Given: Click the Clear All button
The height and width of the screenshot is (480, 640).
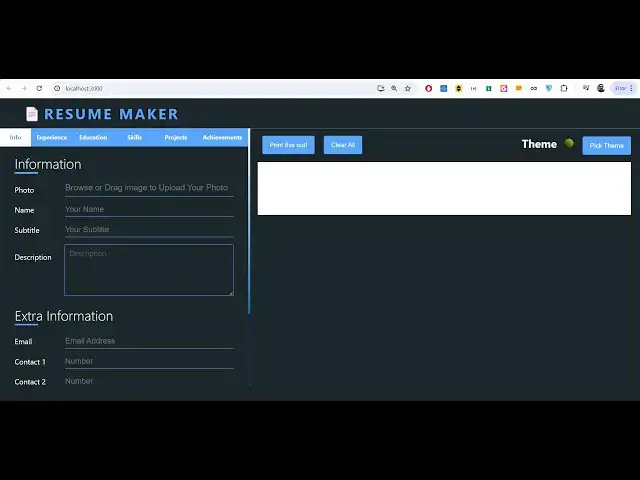Looking at the screenshot, I should pos(343,145).
